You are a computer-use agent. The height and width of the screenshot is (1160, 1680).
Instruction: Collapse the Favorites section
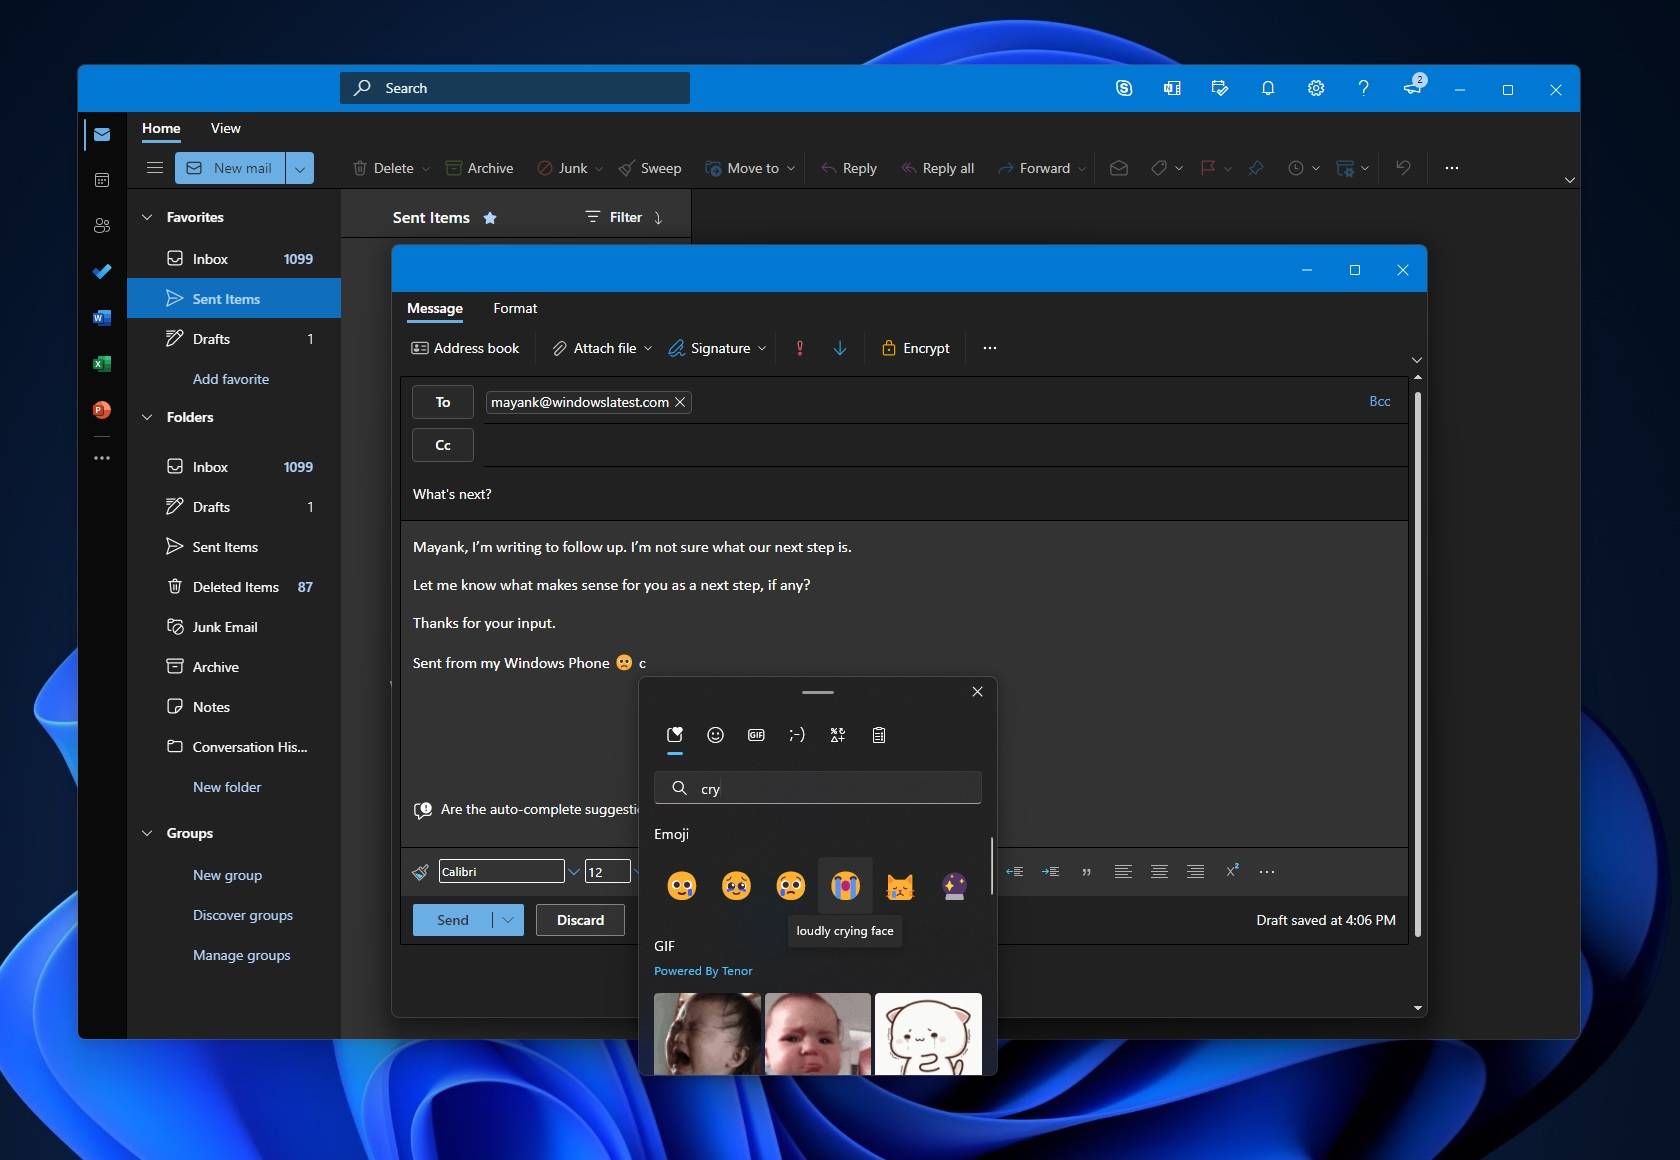(x=146, y=217)
